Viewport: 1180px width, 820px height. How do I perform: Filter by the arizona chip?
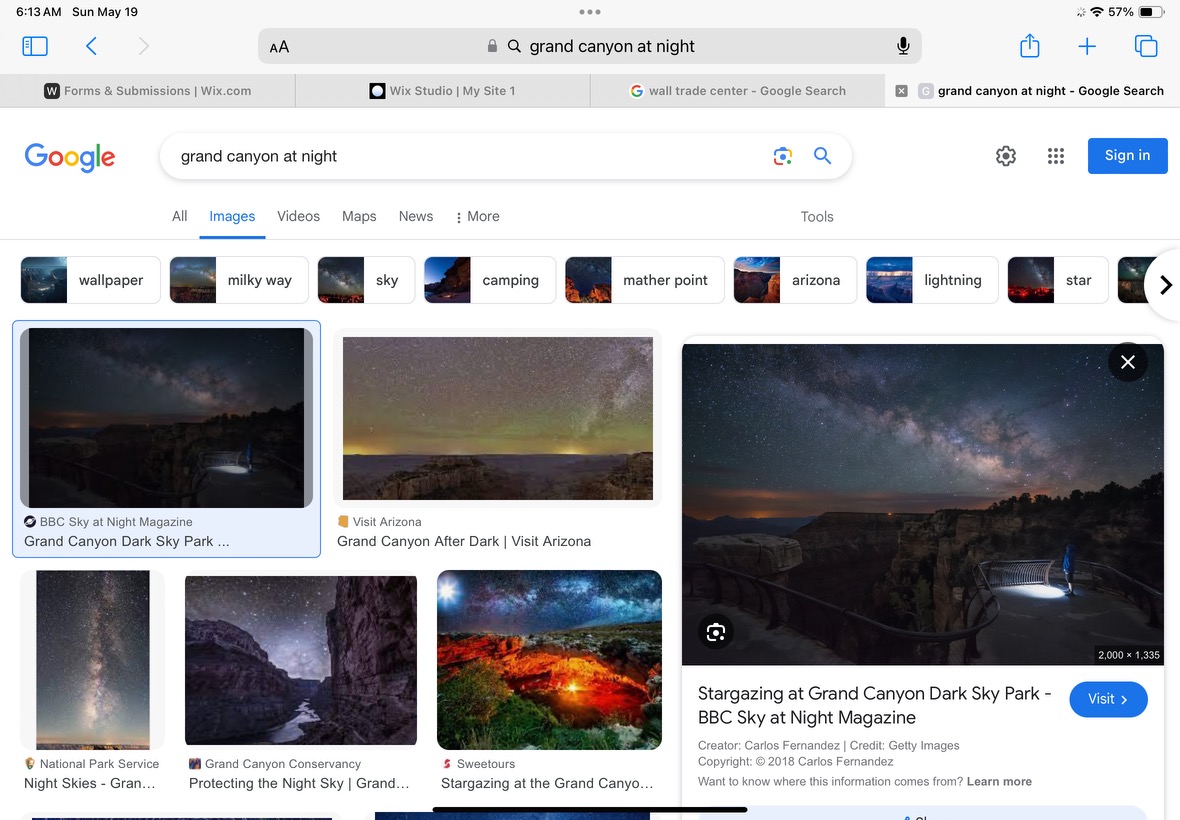pyautogui.click(x=795, y=280)
